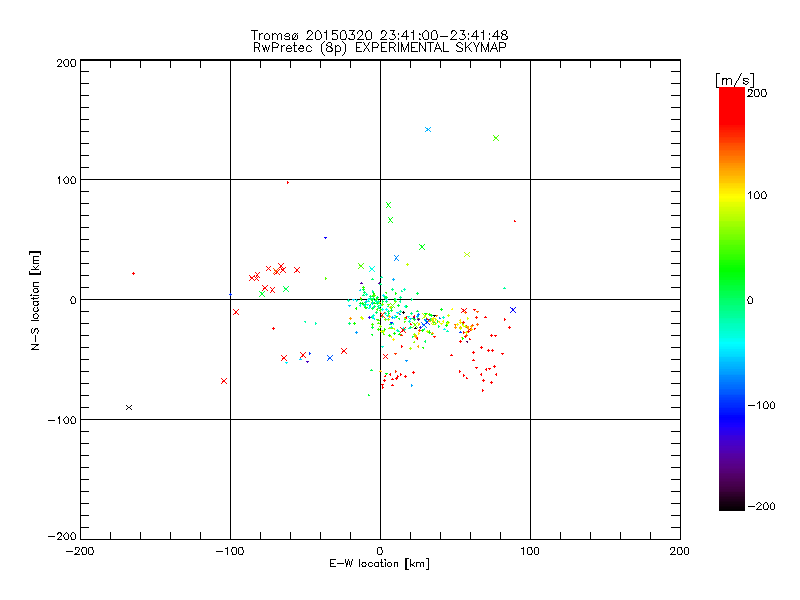
Task: Select the black X marker at lower left
Action: 129,407
